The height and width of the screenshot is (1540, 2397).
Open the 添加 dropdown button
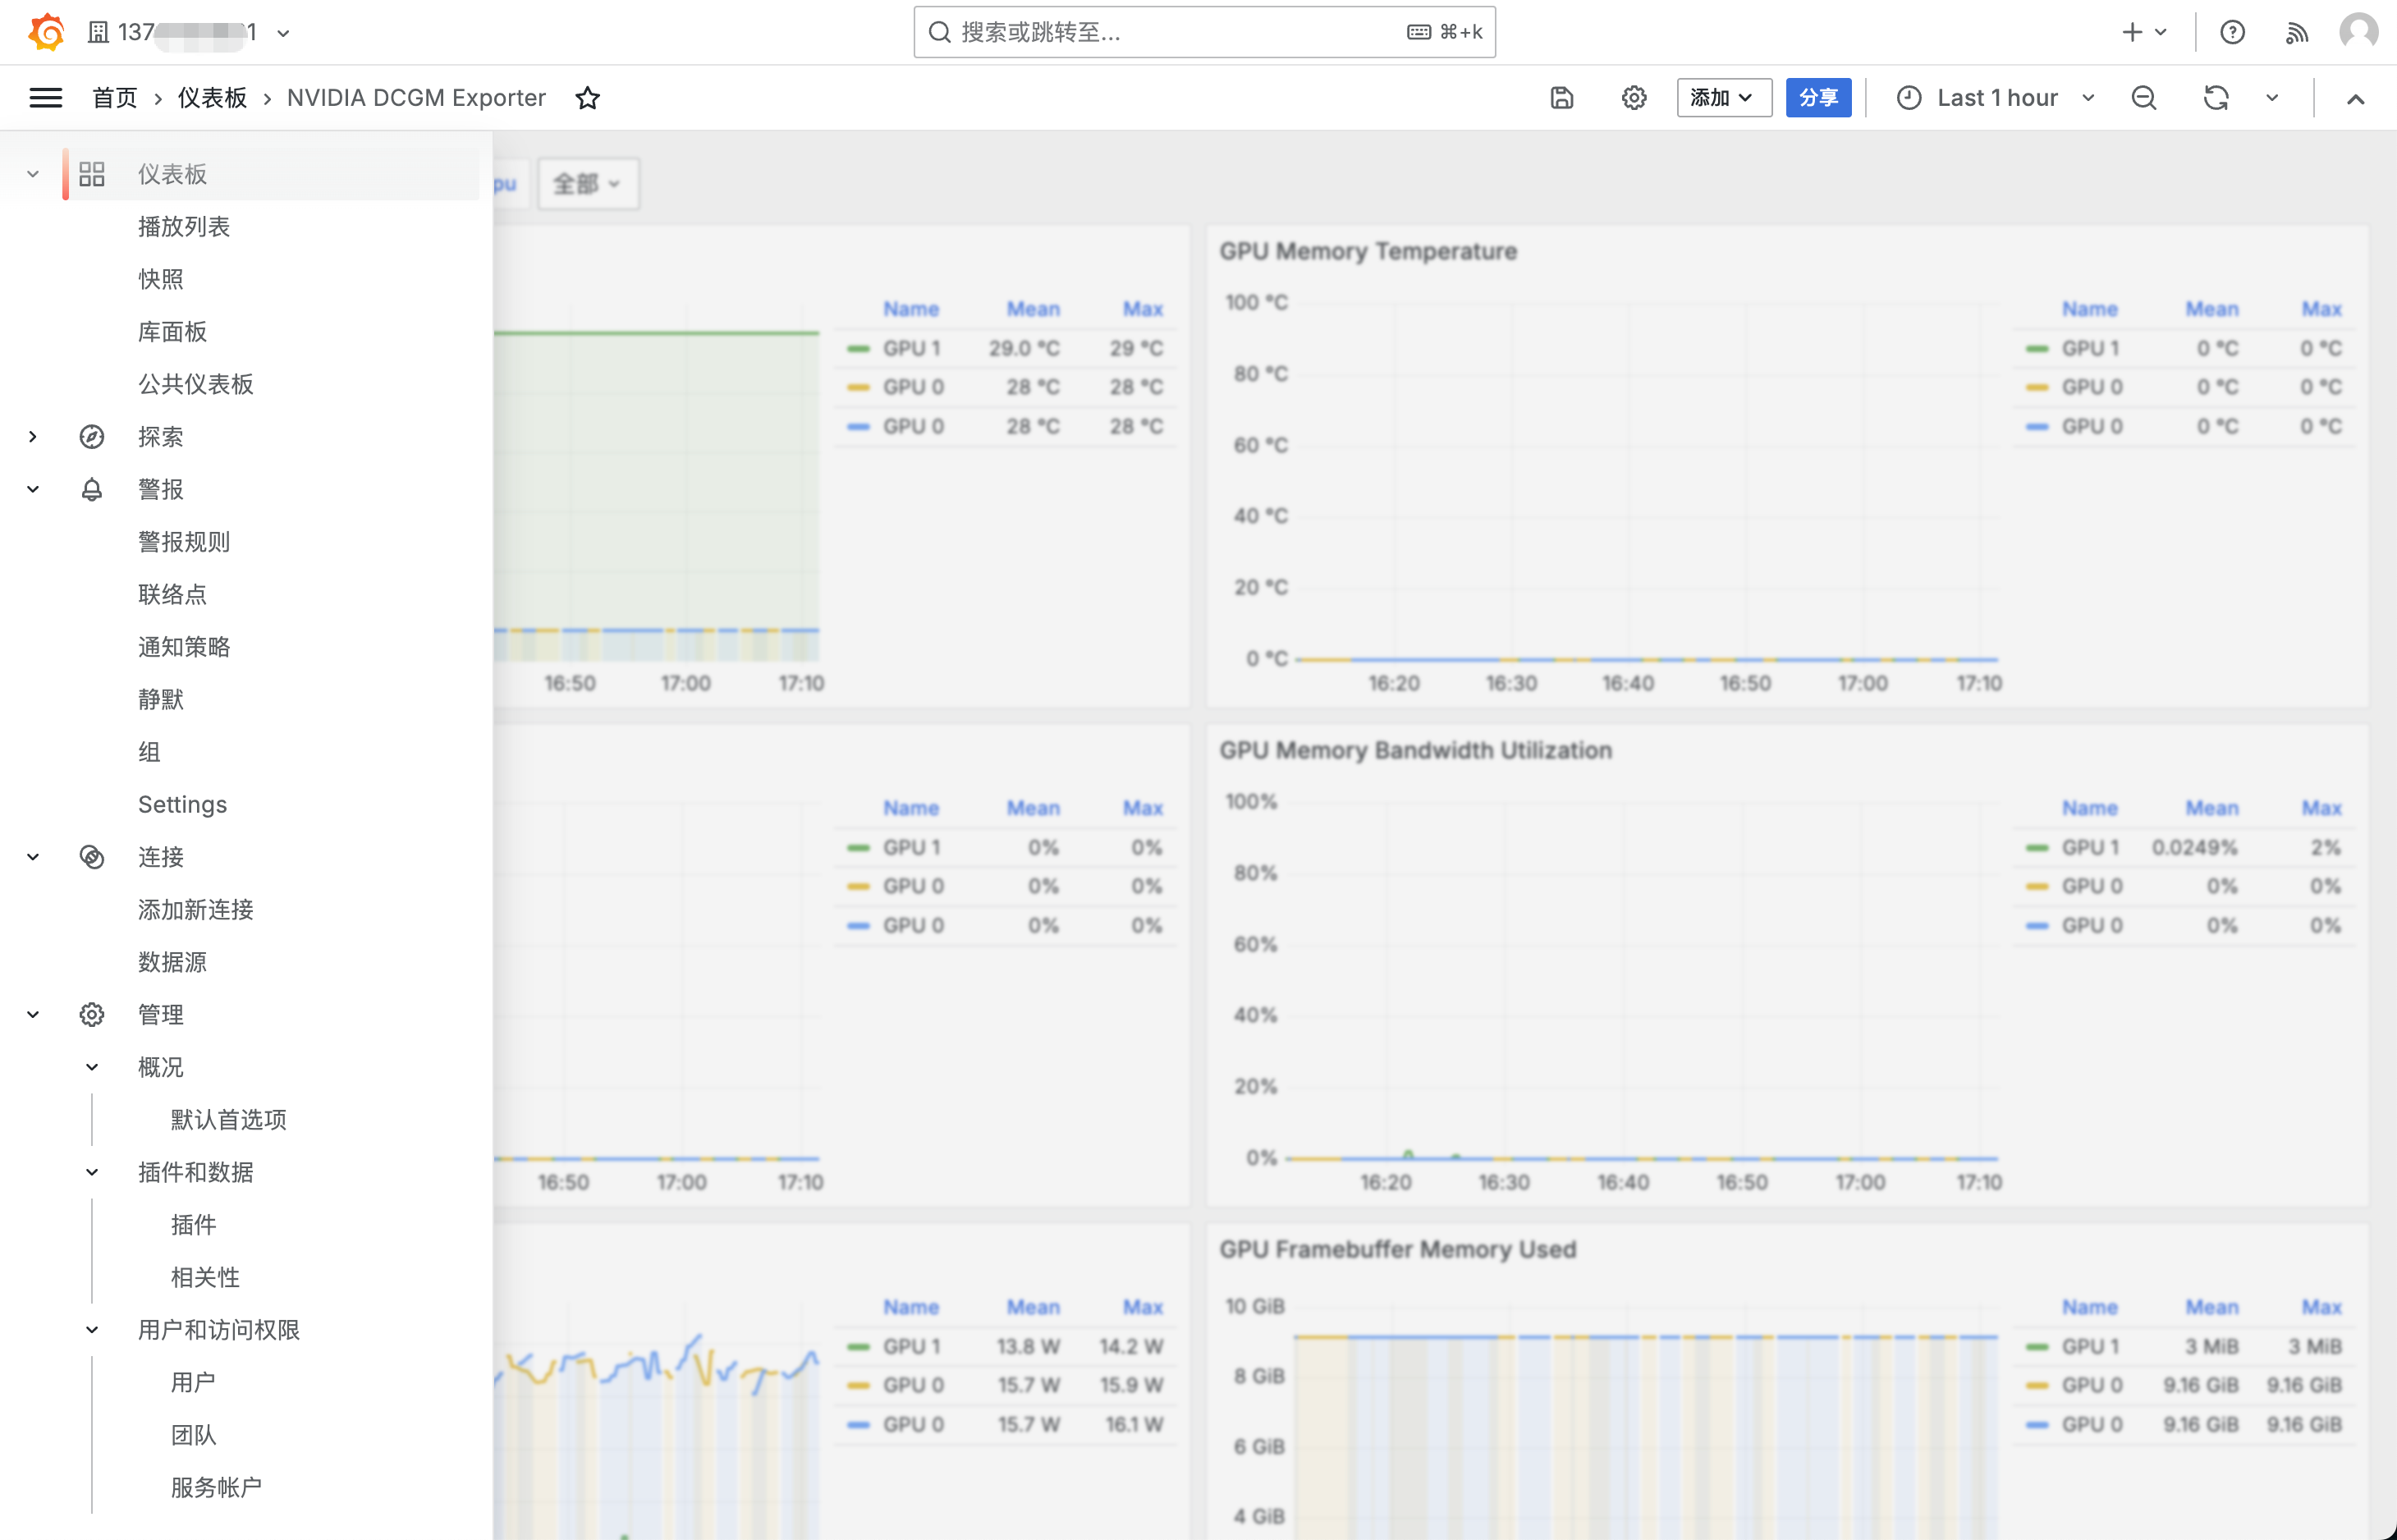click(x=1722, y=98)
